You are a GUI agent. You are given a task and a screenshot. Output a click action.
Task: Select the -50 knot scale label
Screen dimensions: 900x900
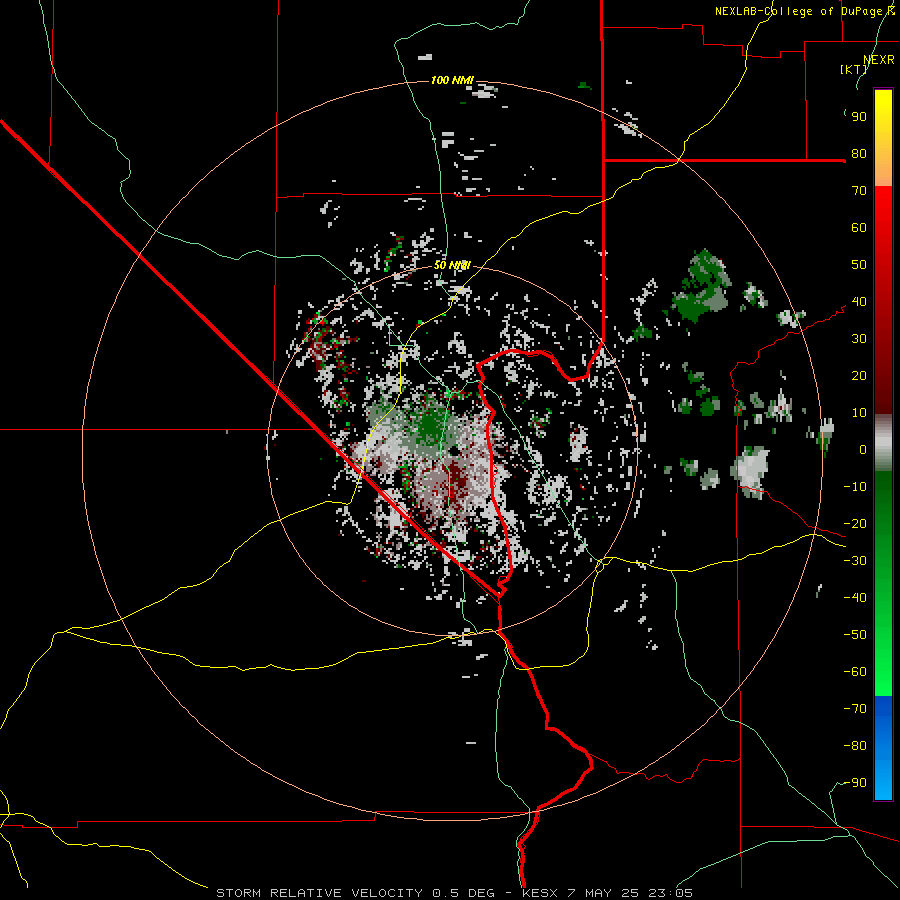[x=855, y=634]
